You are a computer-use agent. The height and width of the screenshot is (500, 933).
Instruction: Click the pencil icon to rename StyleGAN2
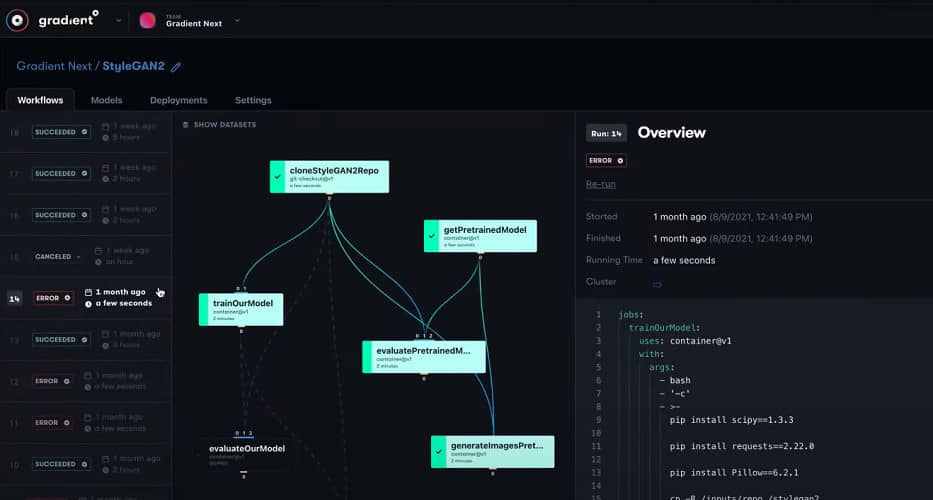pos(176,67)
